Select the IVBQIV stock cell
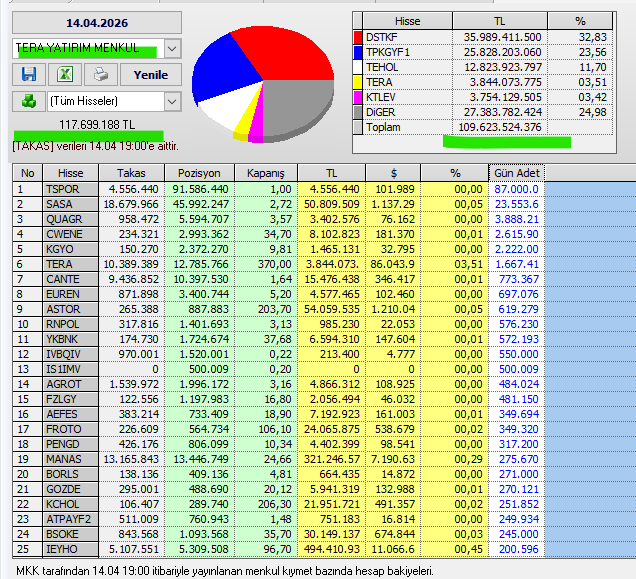Viewport: 636px width, 579px height. [71, 355]
